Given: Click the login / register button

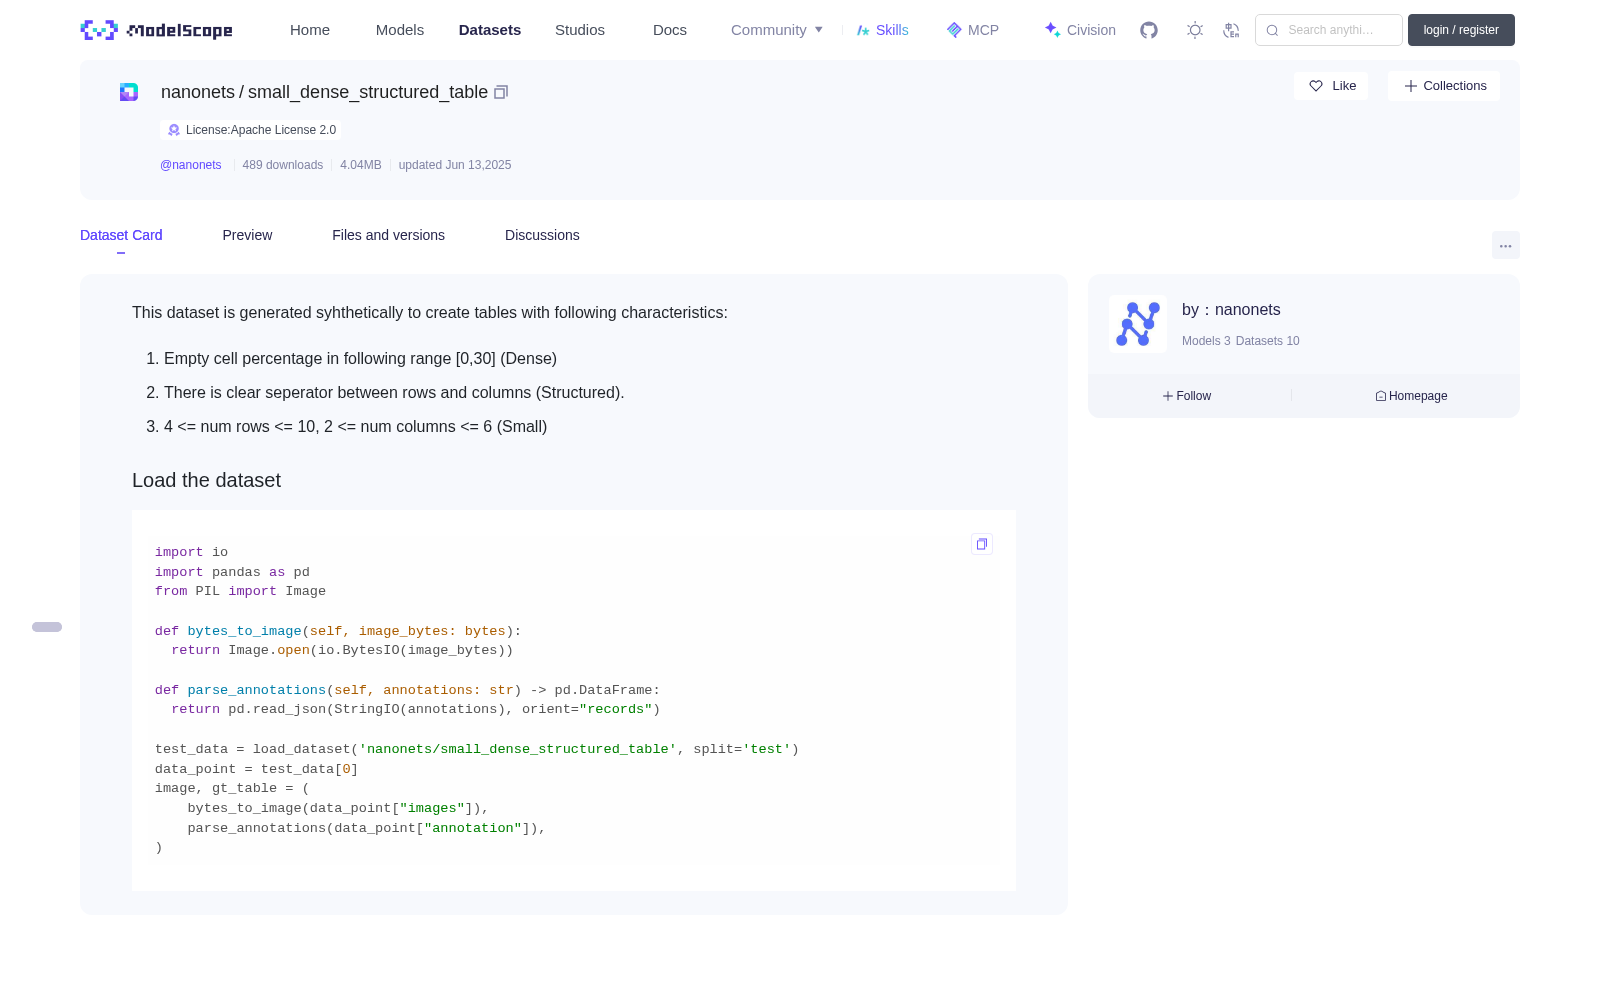Looking at the screenshot, I should pyautogui.click(x=1461, y=30).
